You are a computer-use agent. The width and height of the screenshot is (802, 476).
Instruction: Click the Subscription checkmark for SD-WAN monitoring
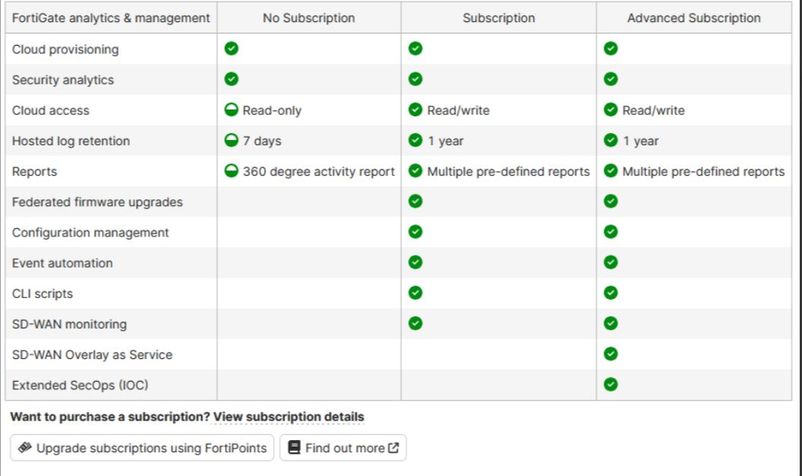(415, 323)
